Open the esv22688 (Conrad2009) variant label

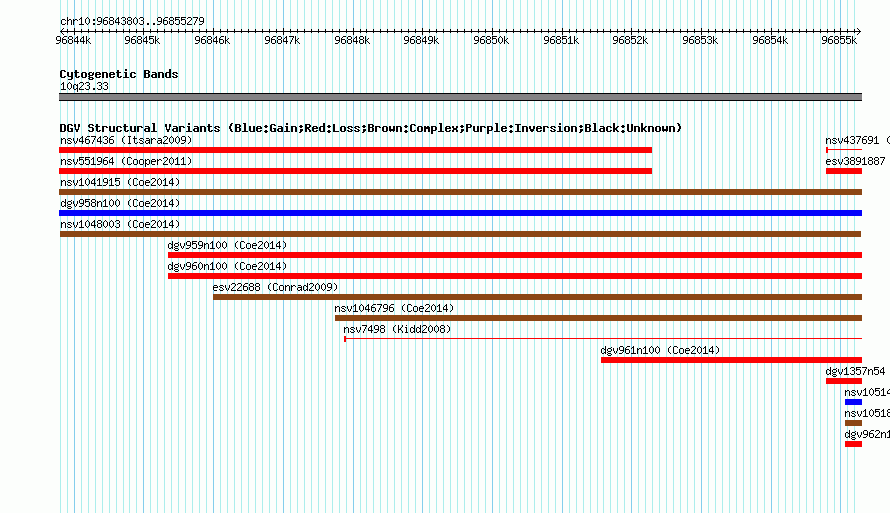point(275,287)
